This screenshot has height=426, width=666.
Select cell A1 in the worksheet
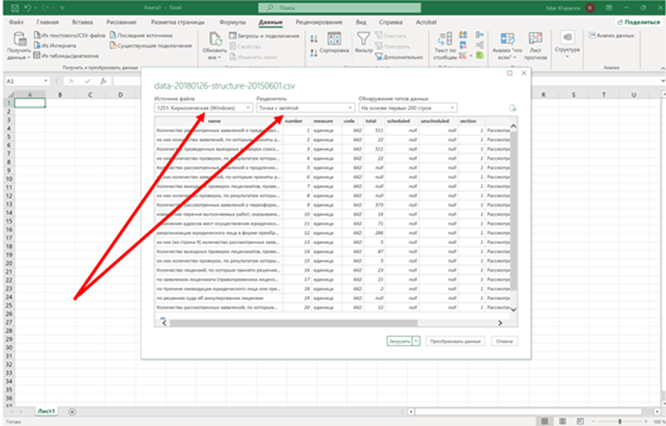point(30,103)
